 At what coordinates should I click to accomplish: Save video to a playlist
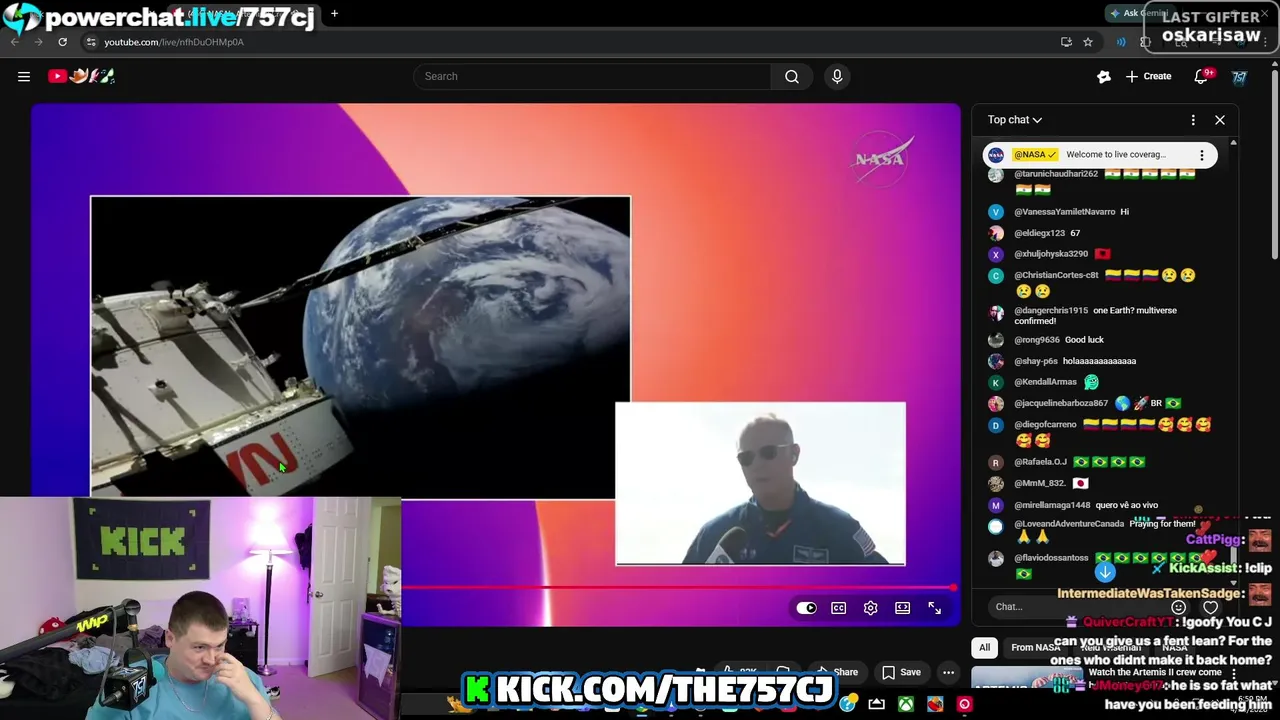click(x=900, y=672)
